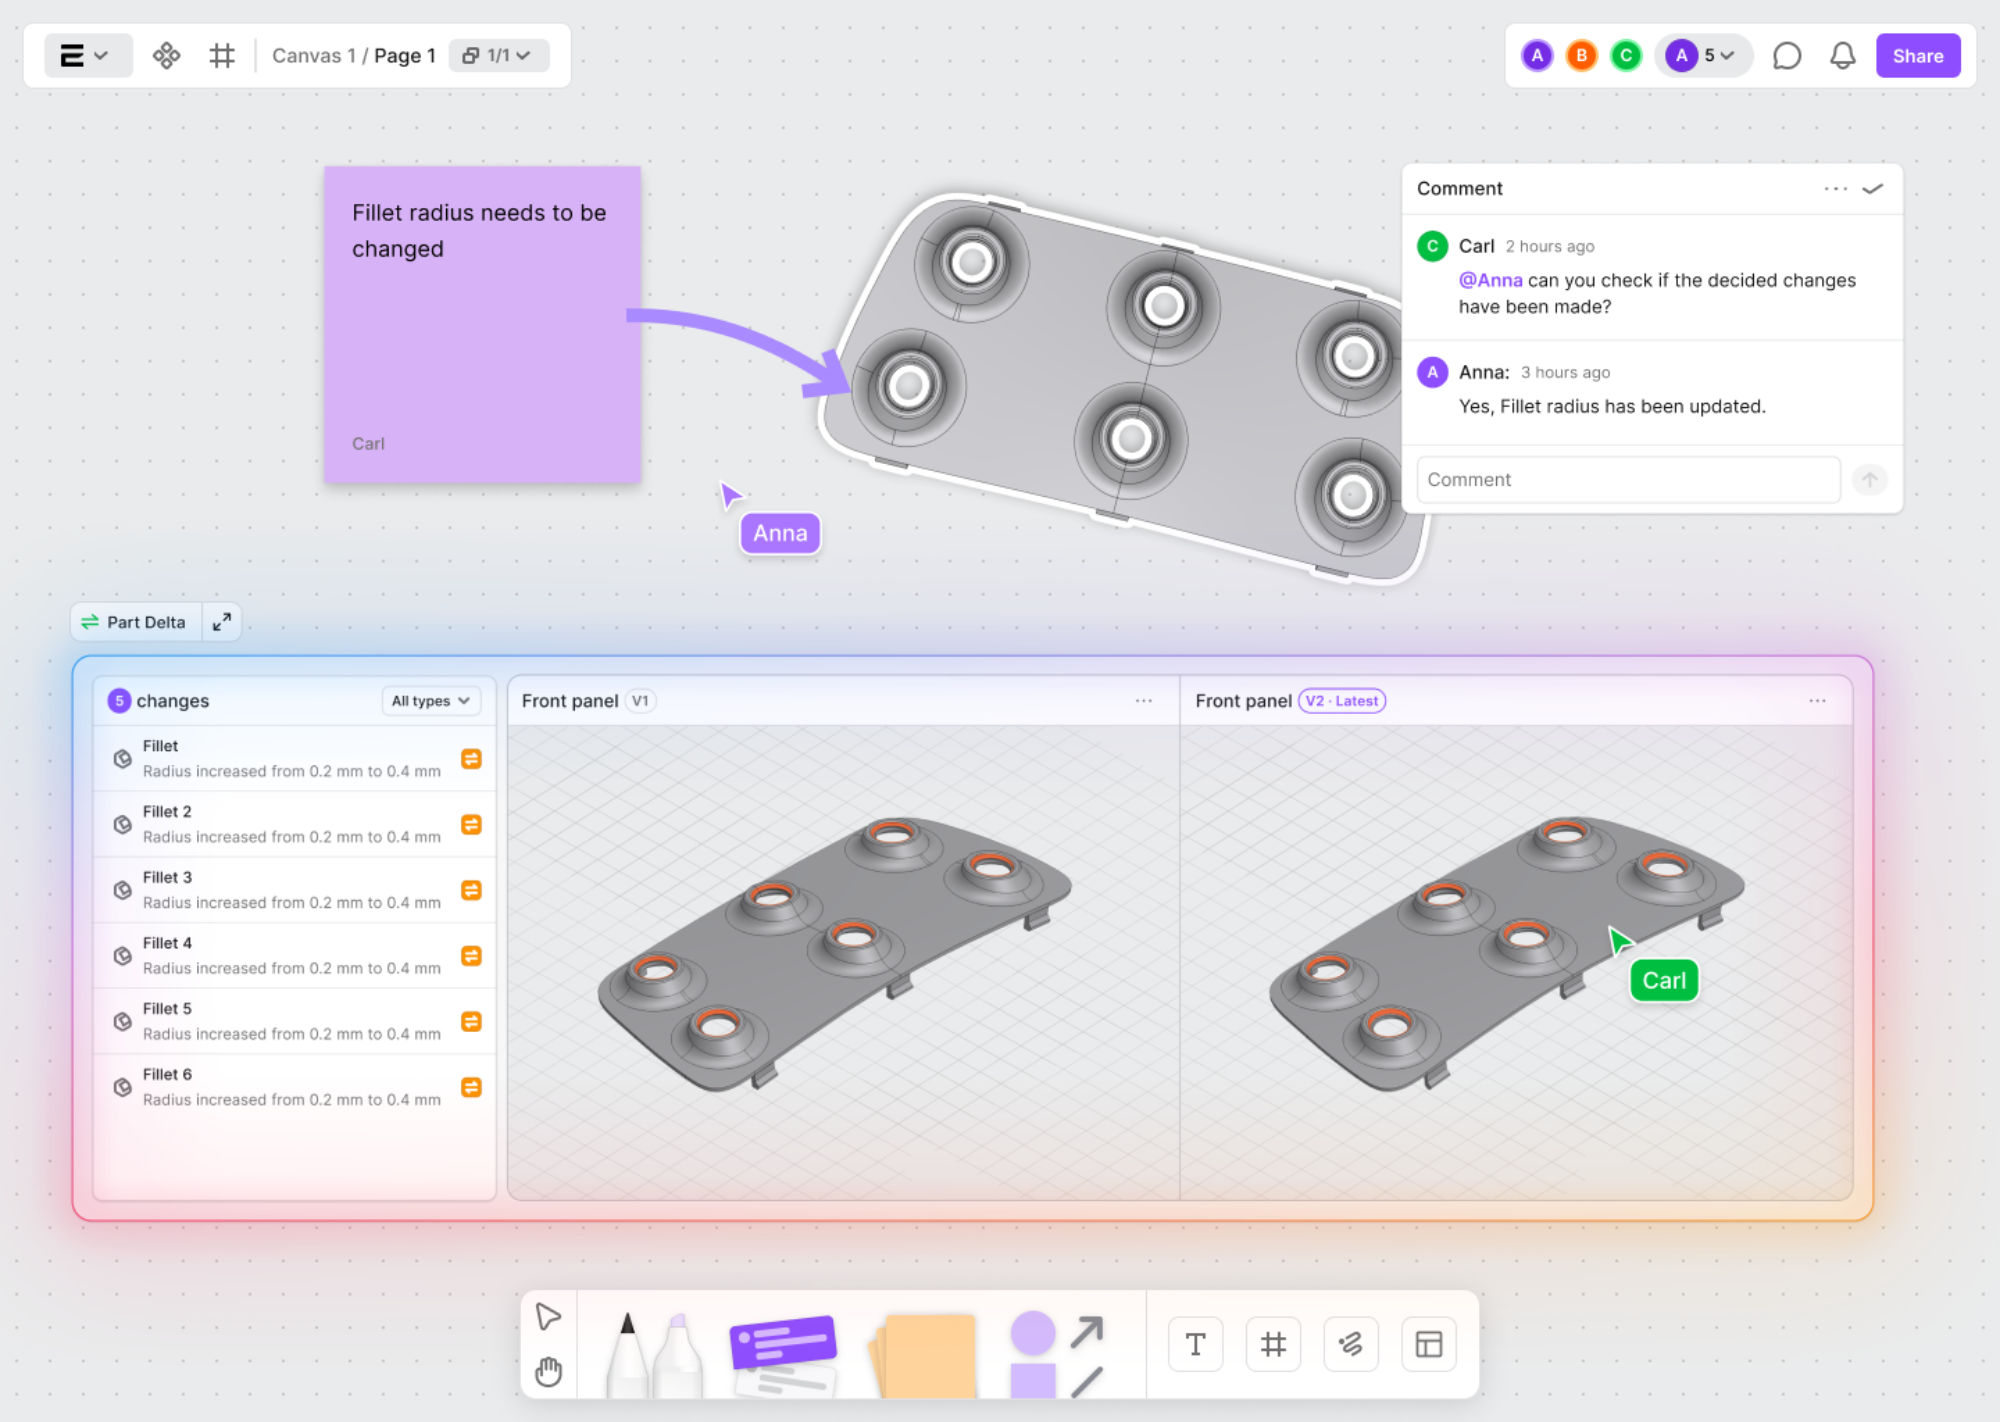
Task: Click the Part Delta button
Action: [136, 622]
